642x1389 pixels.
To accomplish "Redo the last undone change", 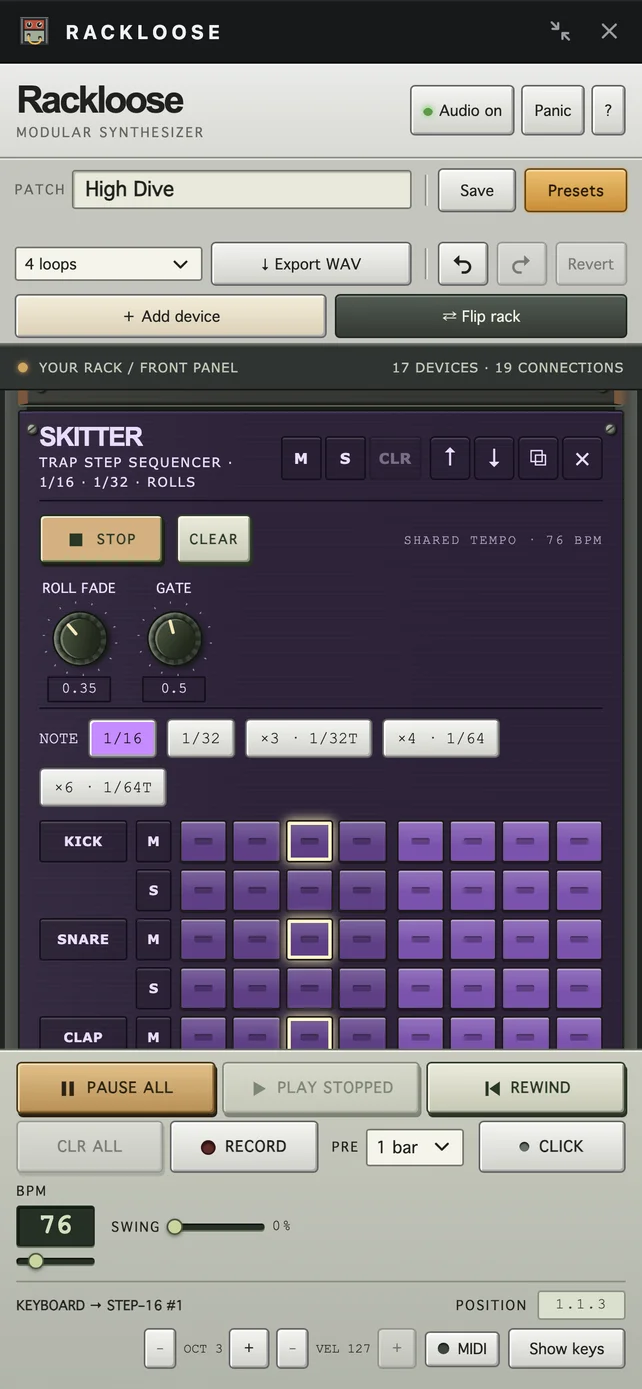I will tap(521, 264).
